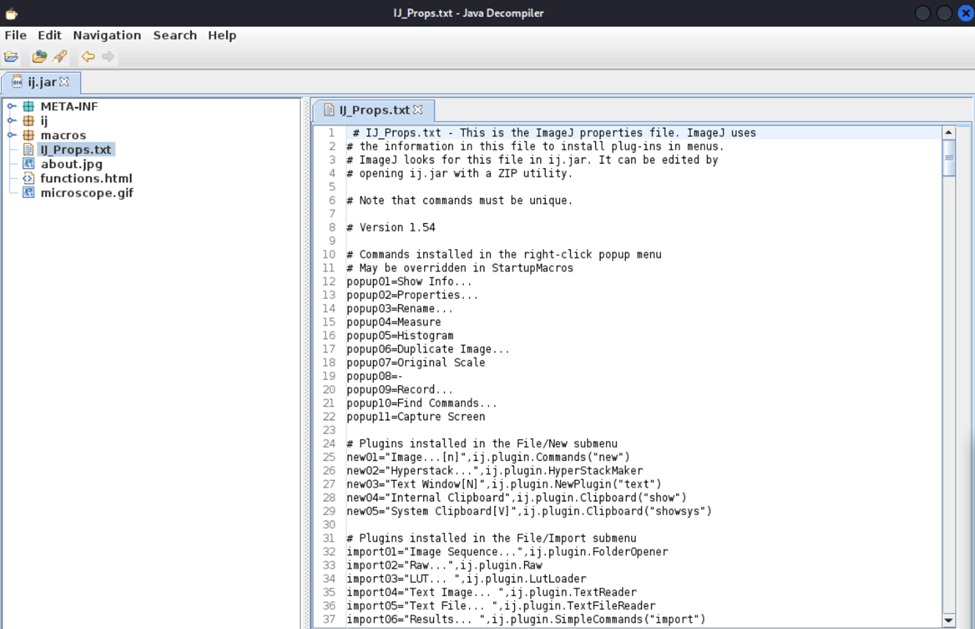Image resolution: width=975 pixels, height=629 pixels.
Task: Close the IJ_Props.txt editor tab
Action: (418, 109)
